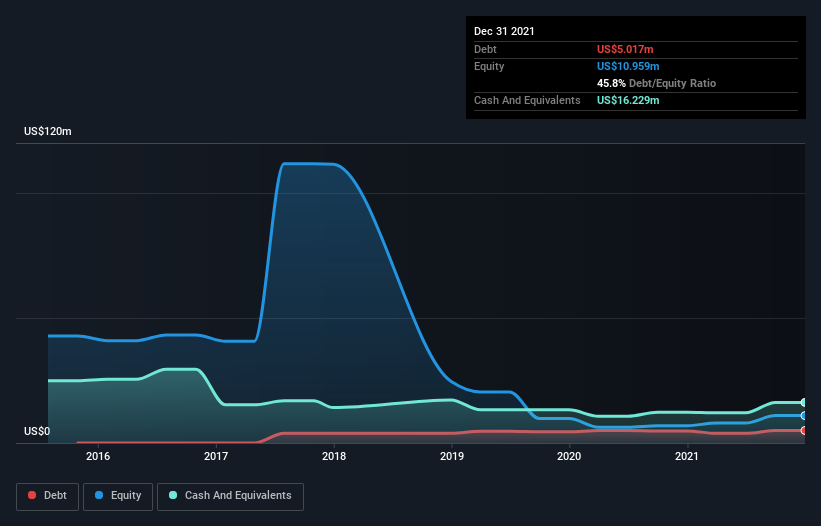The image size is (821, 526).
Task: Click the 2016 x-axis label
Action: pos(98,456)
